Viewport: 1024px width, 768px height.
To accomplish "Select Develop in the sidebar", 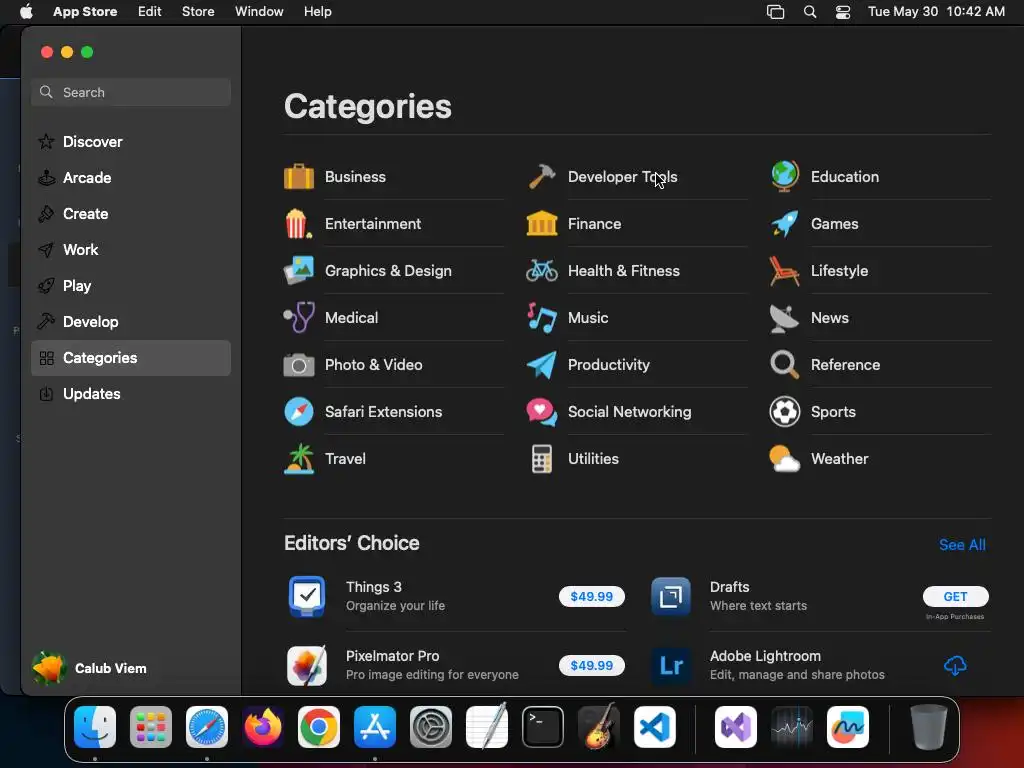I will click(131, 321).
